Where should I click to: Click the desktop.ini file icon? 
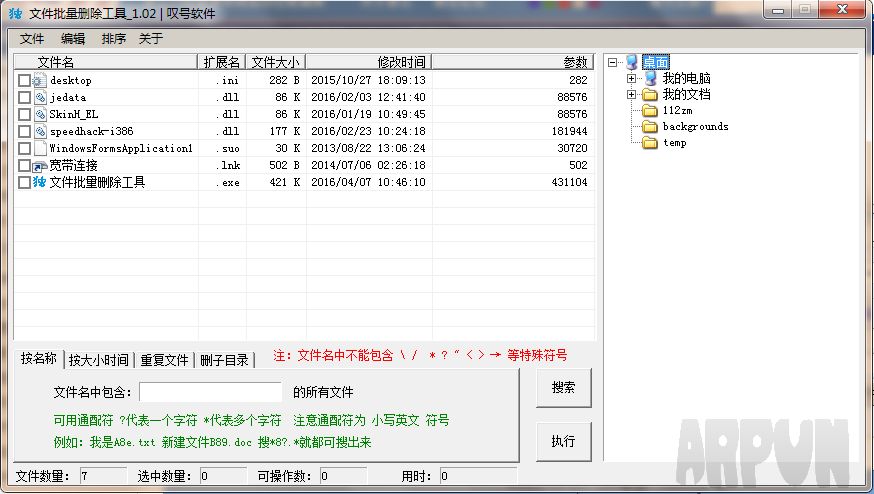pyautogui.click(x=40, y=80)
